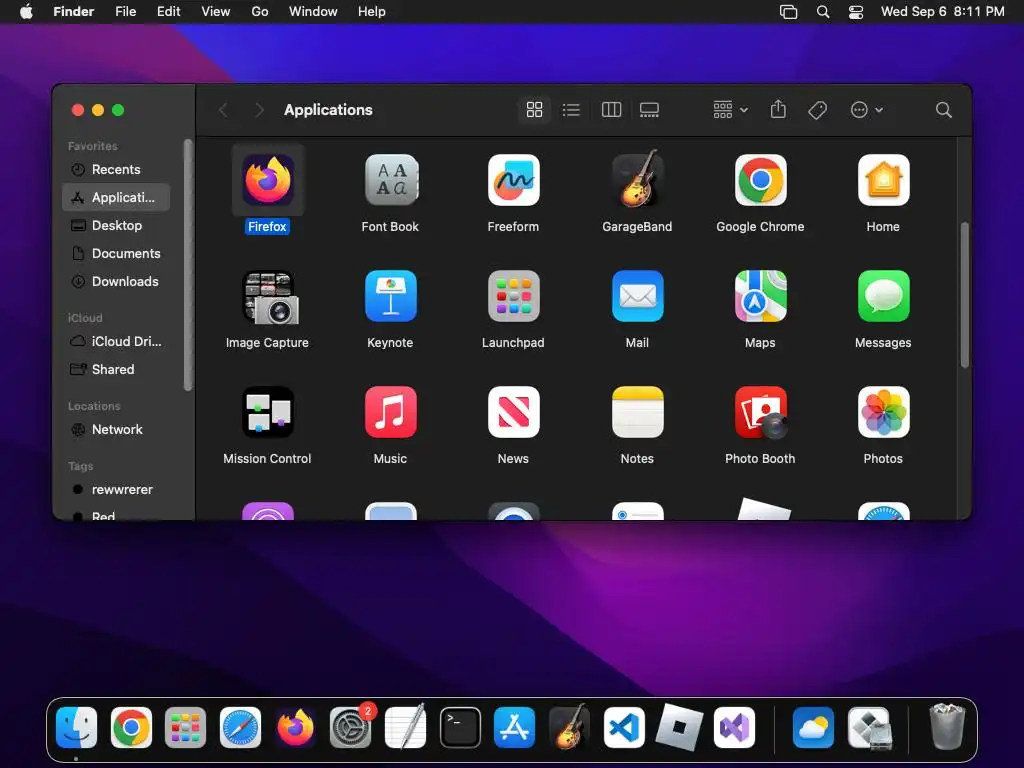Open the Firefox application icon

pos(268,180)
